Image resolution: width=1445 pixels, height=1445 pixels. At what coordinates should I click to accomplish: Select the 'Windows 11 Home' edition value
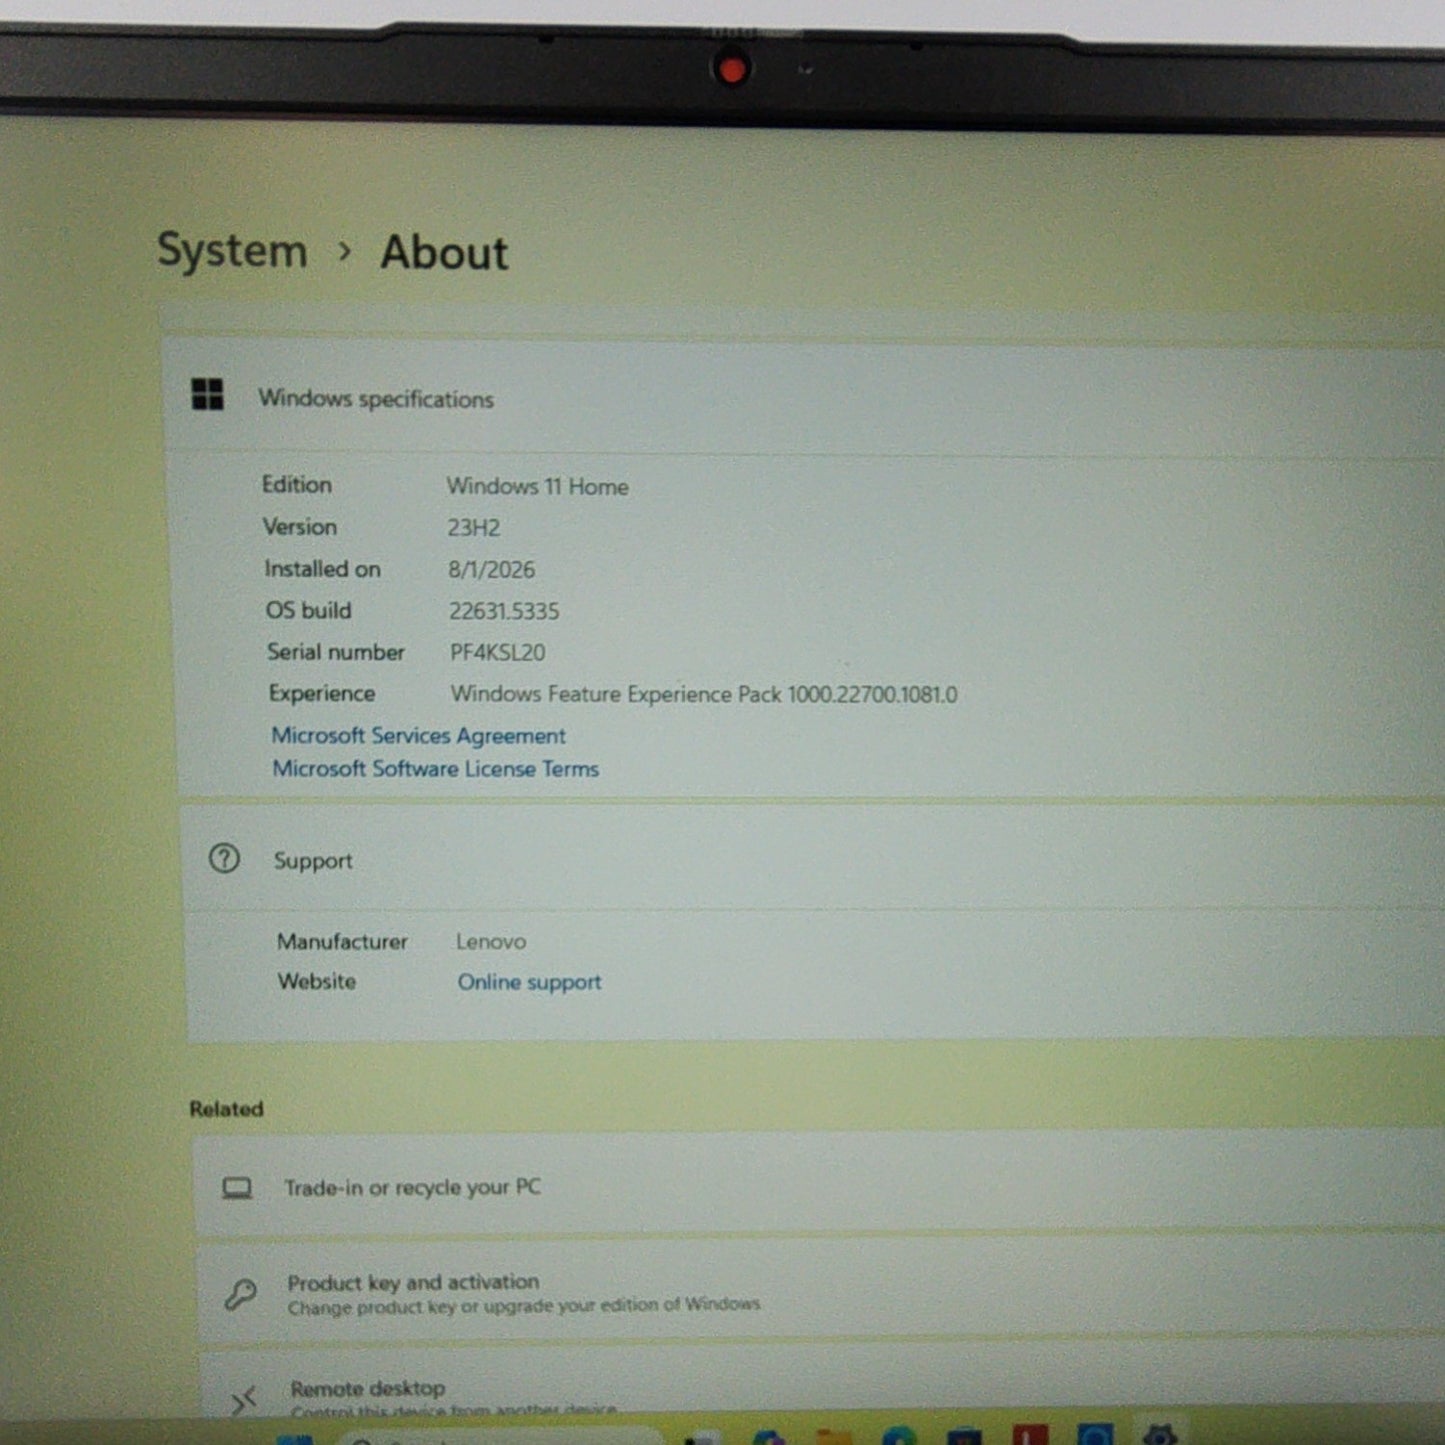click(x=537, y=486)
